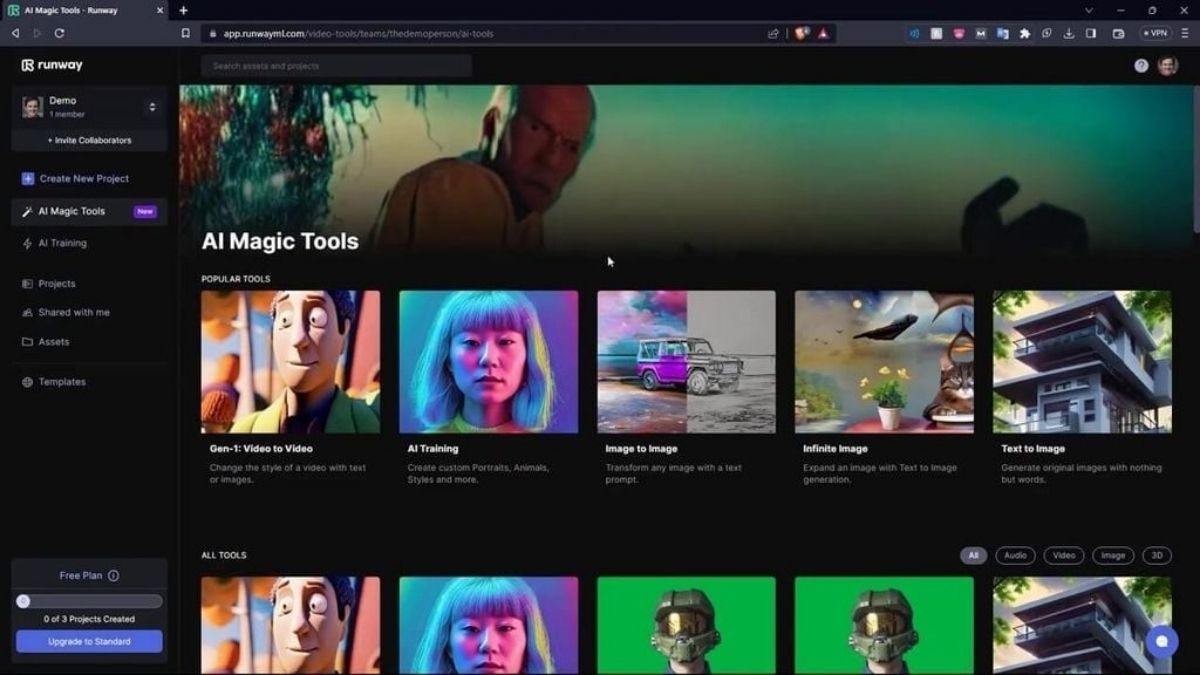
Task: Reload the page with browser refresh icon
Action: 59,33
